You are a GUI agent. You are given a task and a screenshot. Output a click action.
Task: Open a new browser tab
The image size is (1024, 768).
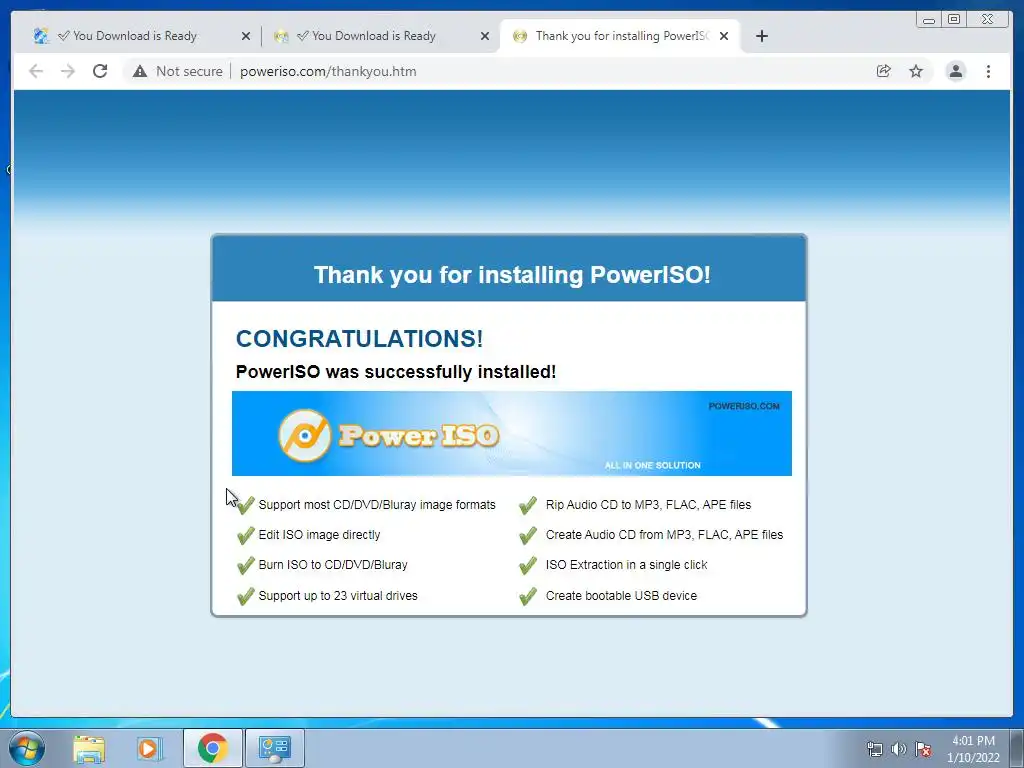tap(761, 36)
